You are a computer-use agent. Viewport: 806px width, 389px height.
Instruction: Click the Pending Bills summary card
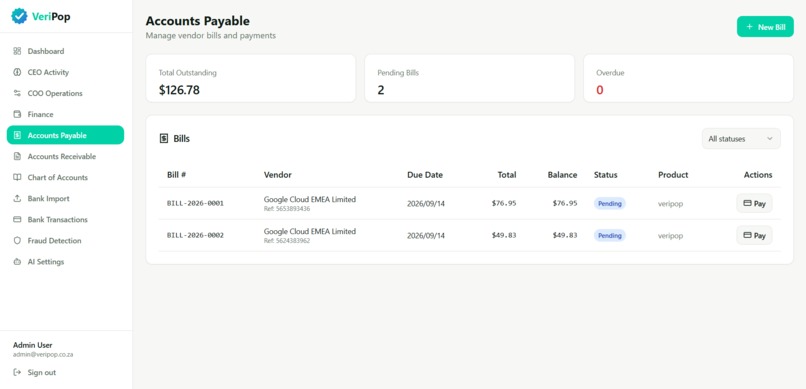(x=469, y=78)
